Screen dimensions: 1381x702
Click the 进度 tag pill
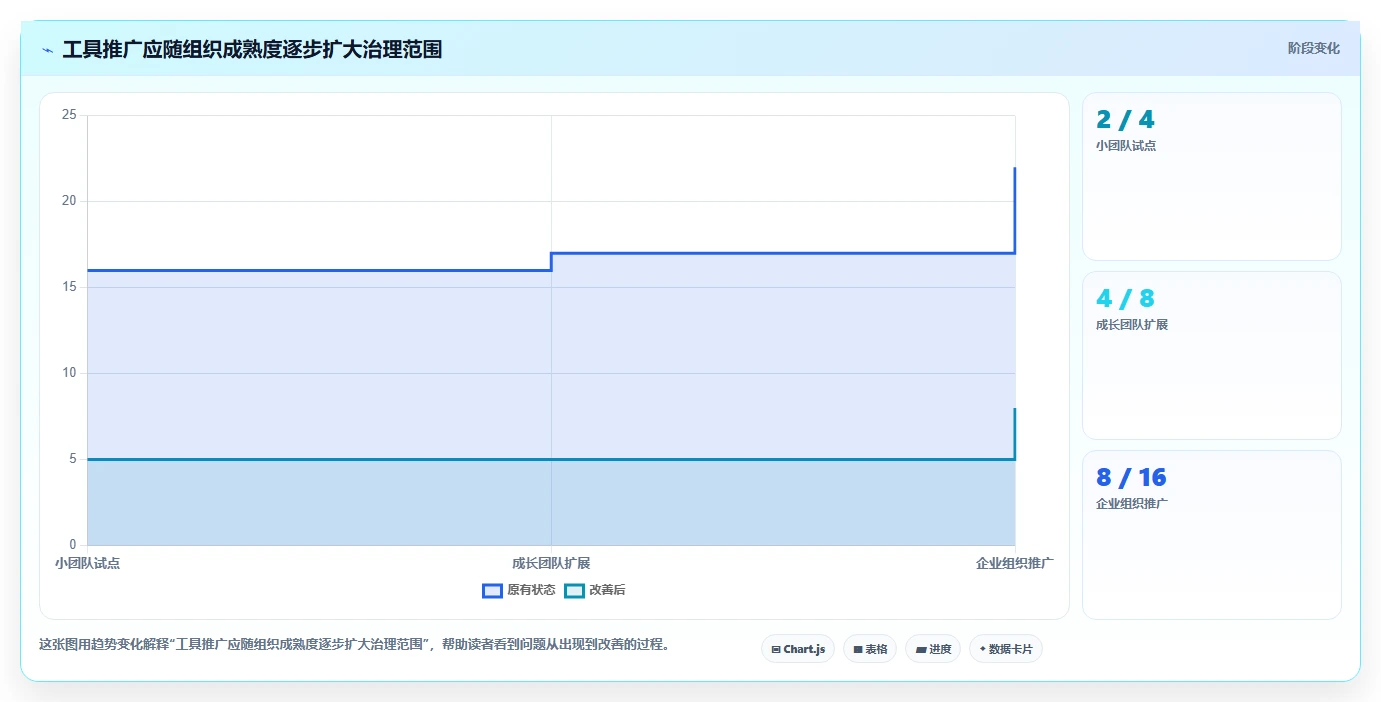coord(933,649)
